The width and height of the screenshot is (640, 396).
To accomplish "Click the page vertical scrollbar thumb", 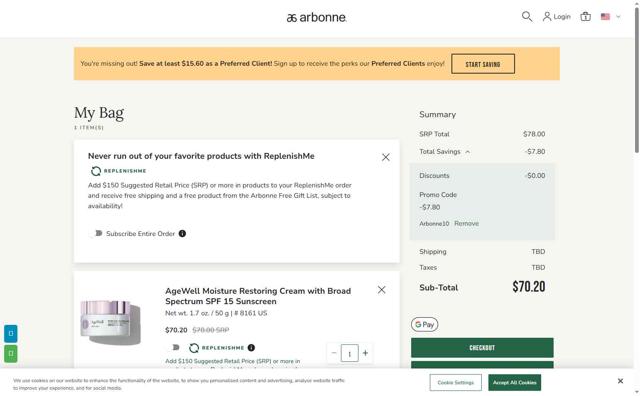I will (x=636, y=80).
